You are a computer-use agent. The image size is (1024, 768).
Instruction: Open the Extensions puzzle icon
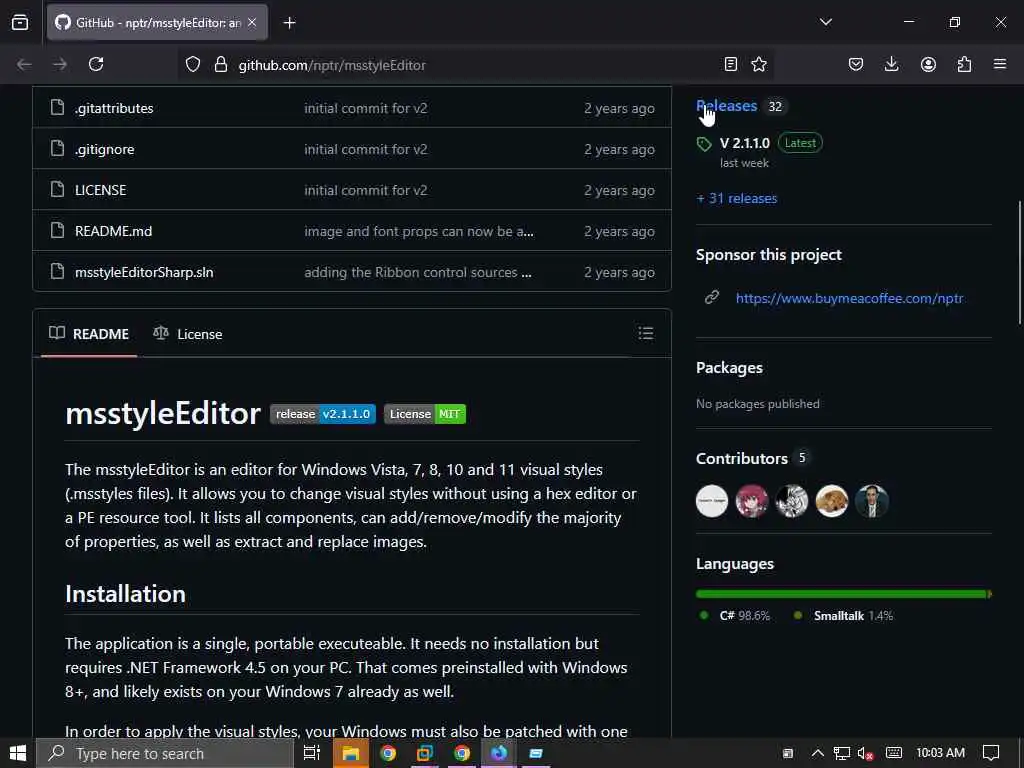[964, 64]
